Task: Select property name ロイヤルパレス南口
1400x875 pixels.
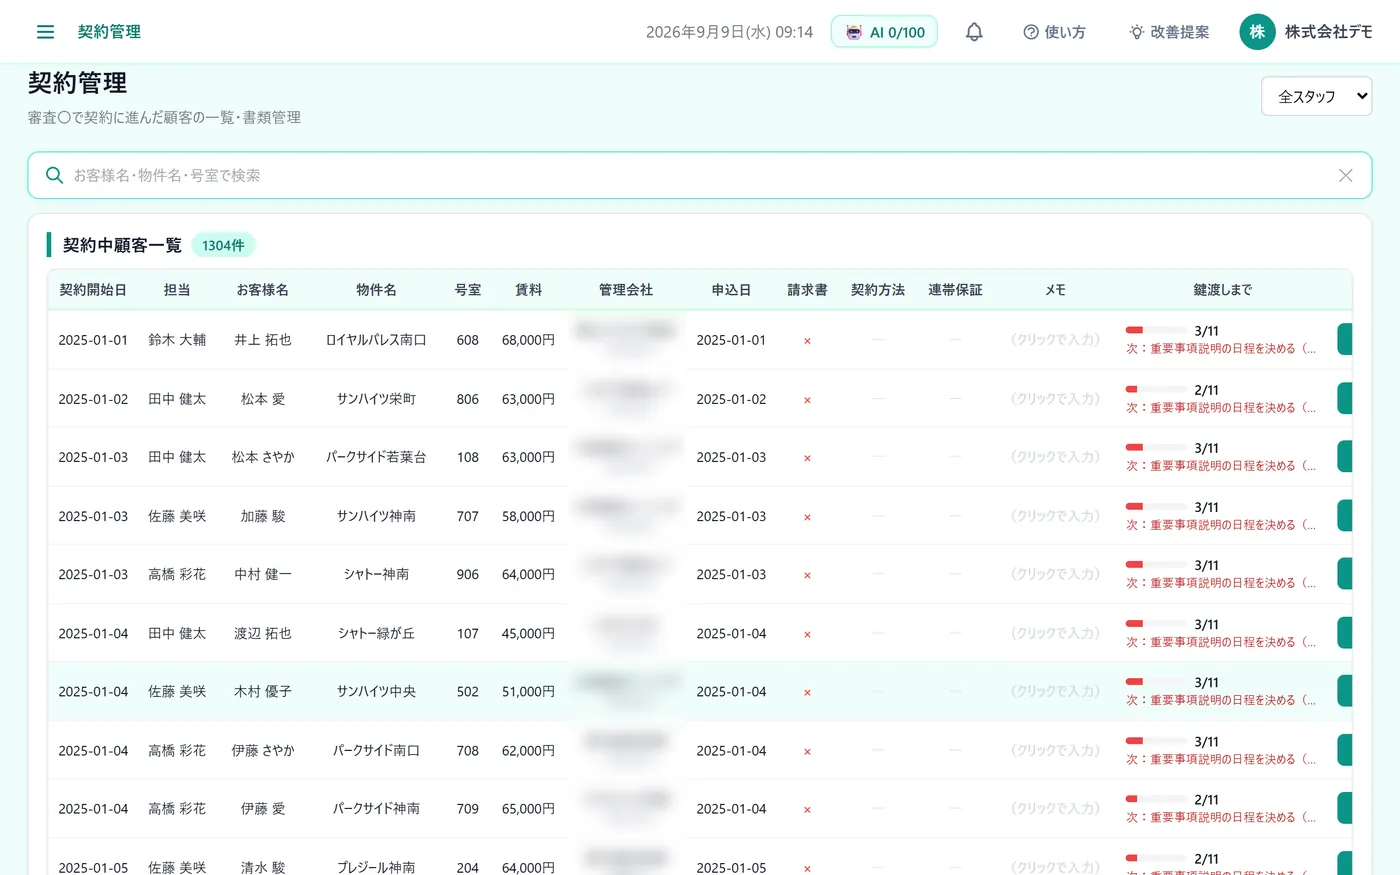Action: tap(376, 340)
